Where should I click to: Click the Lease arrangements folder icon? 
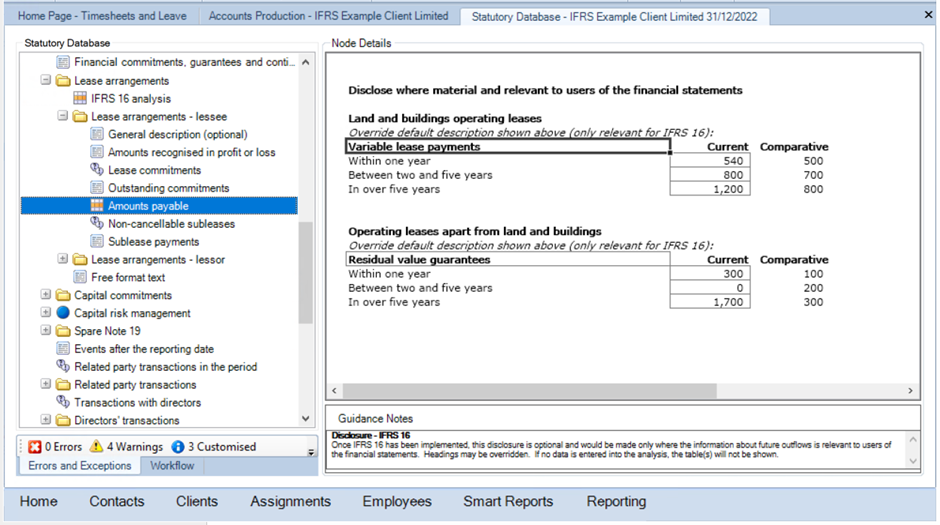pos(63,80)
